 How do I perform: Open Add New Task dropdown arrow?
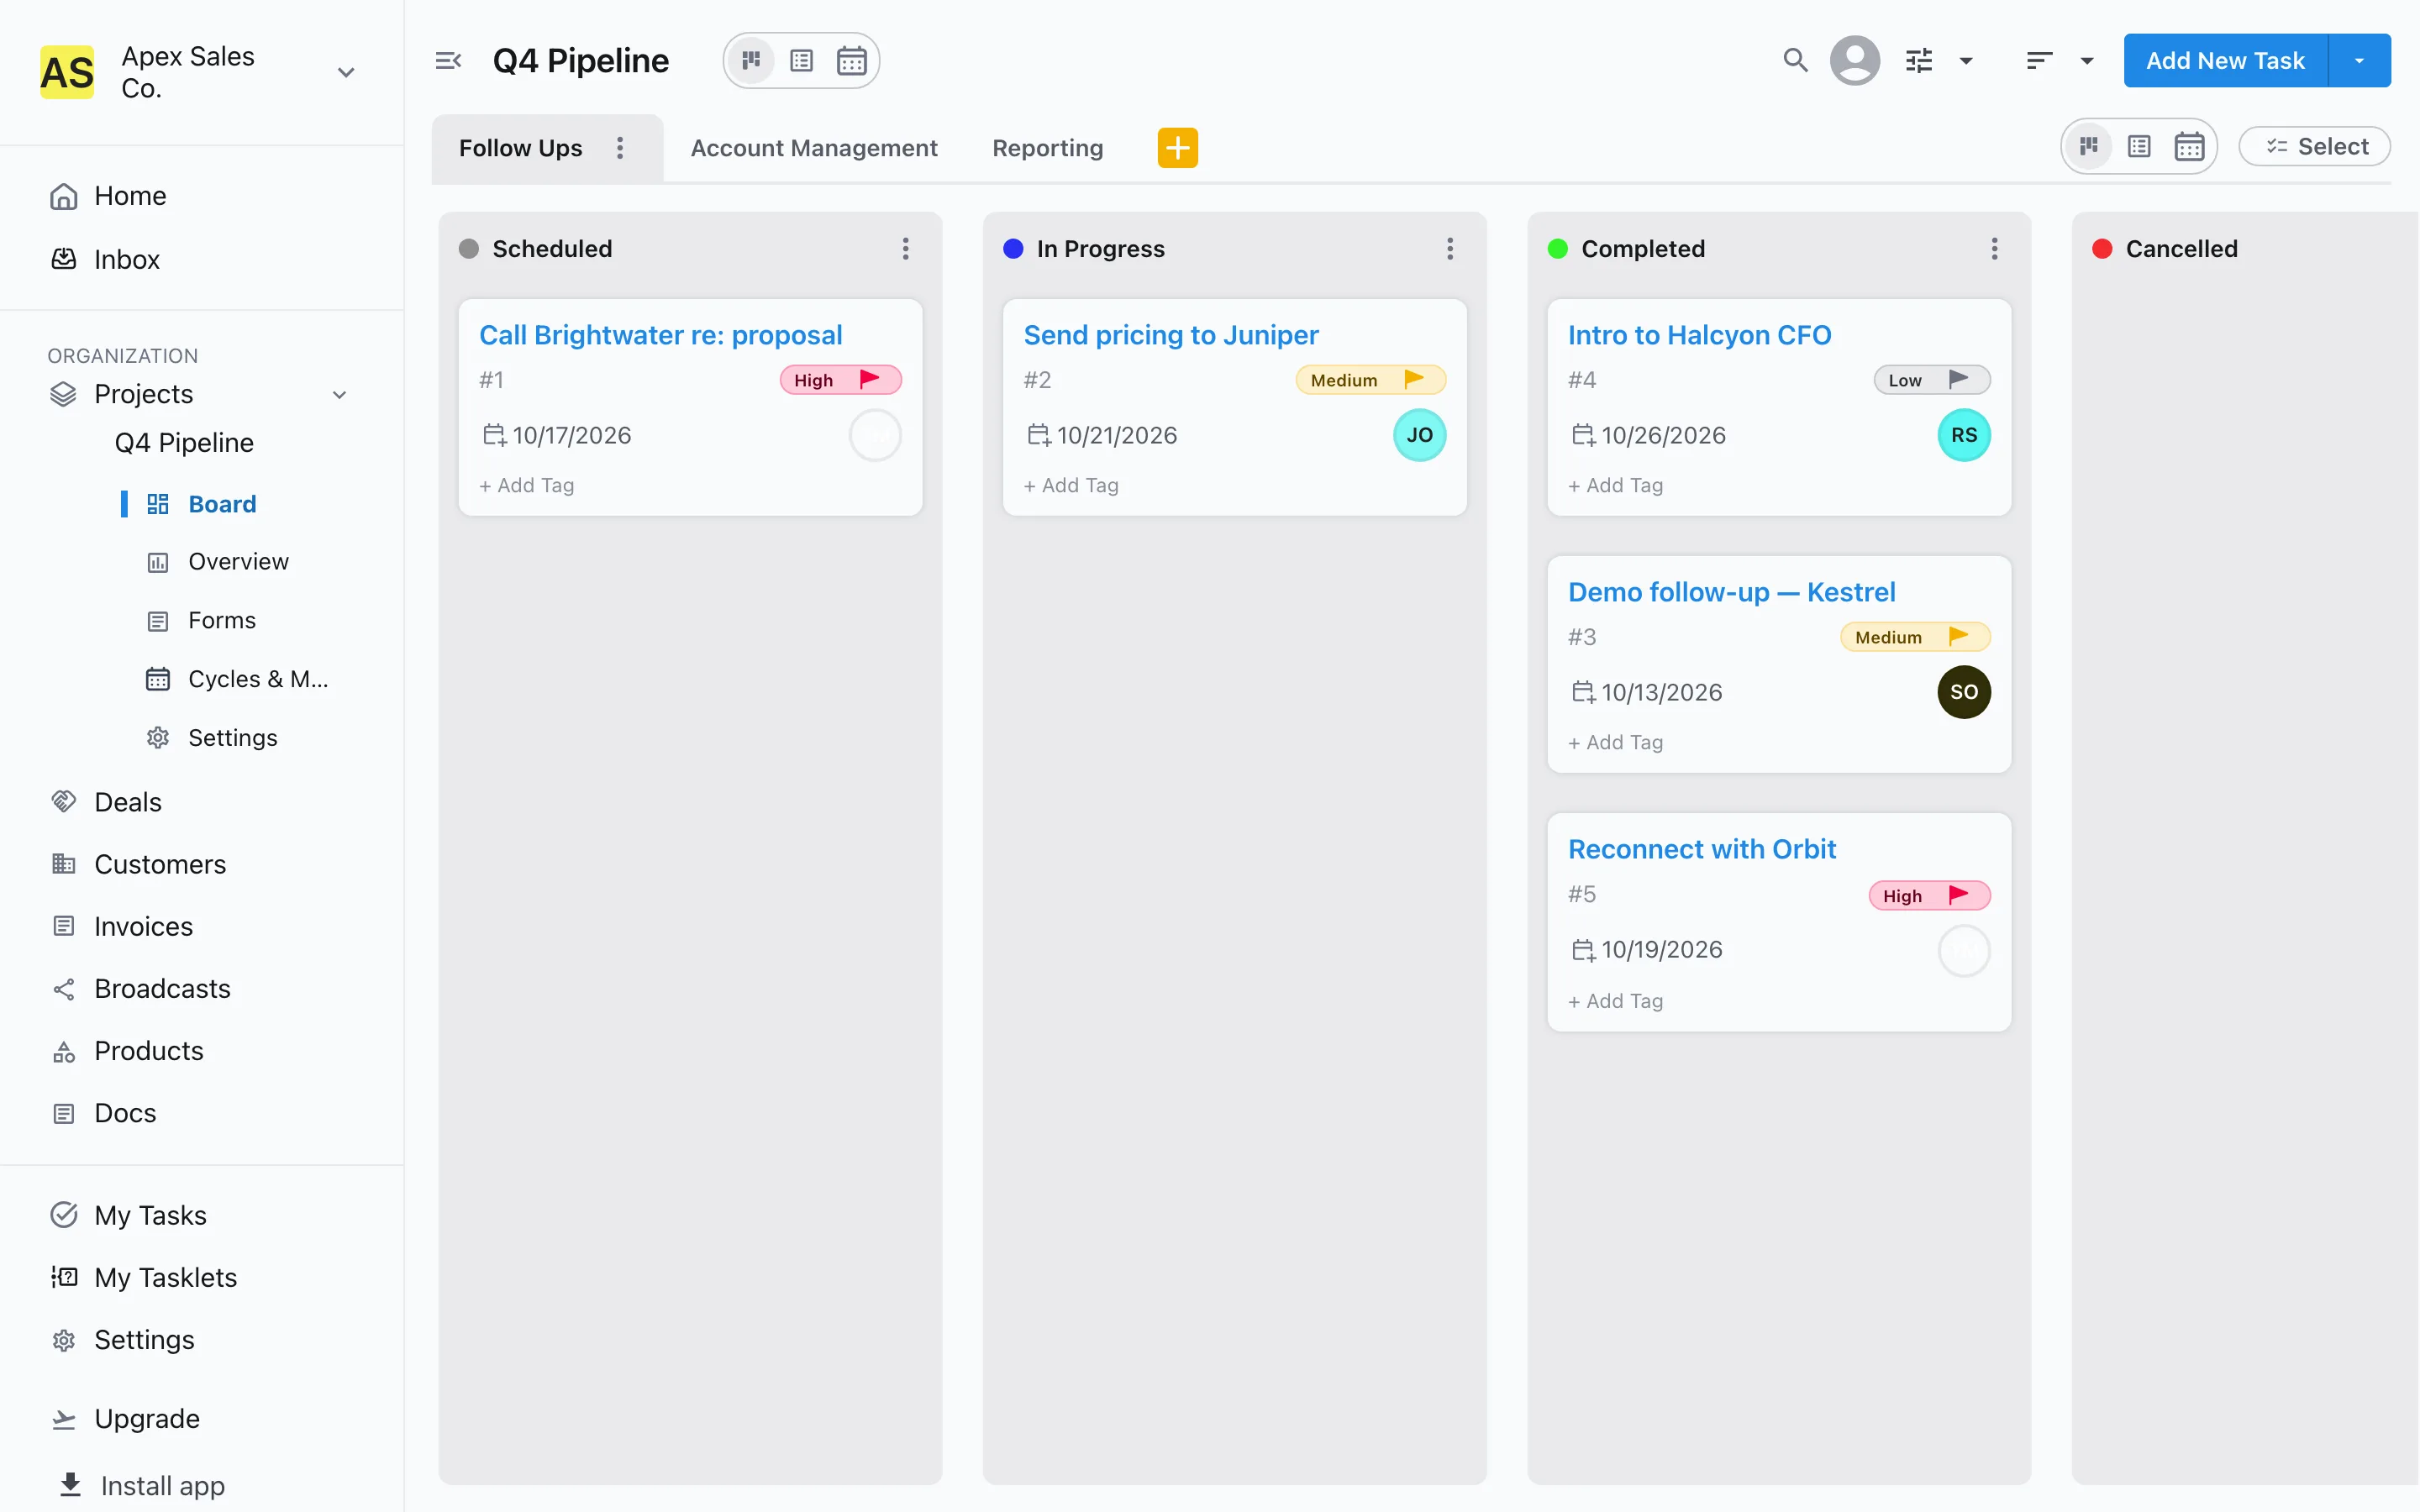[x=2359, y=61]
